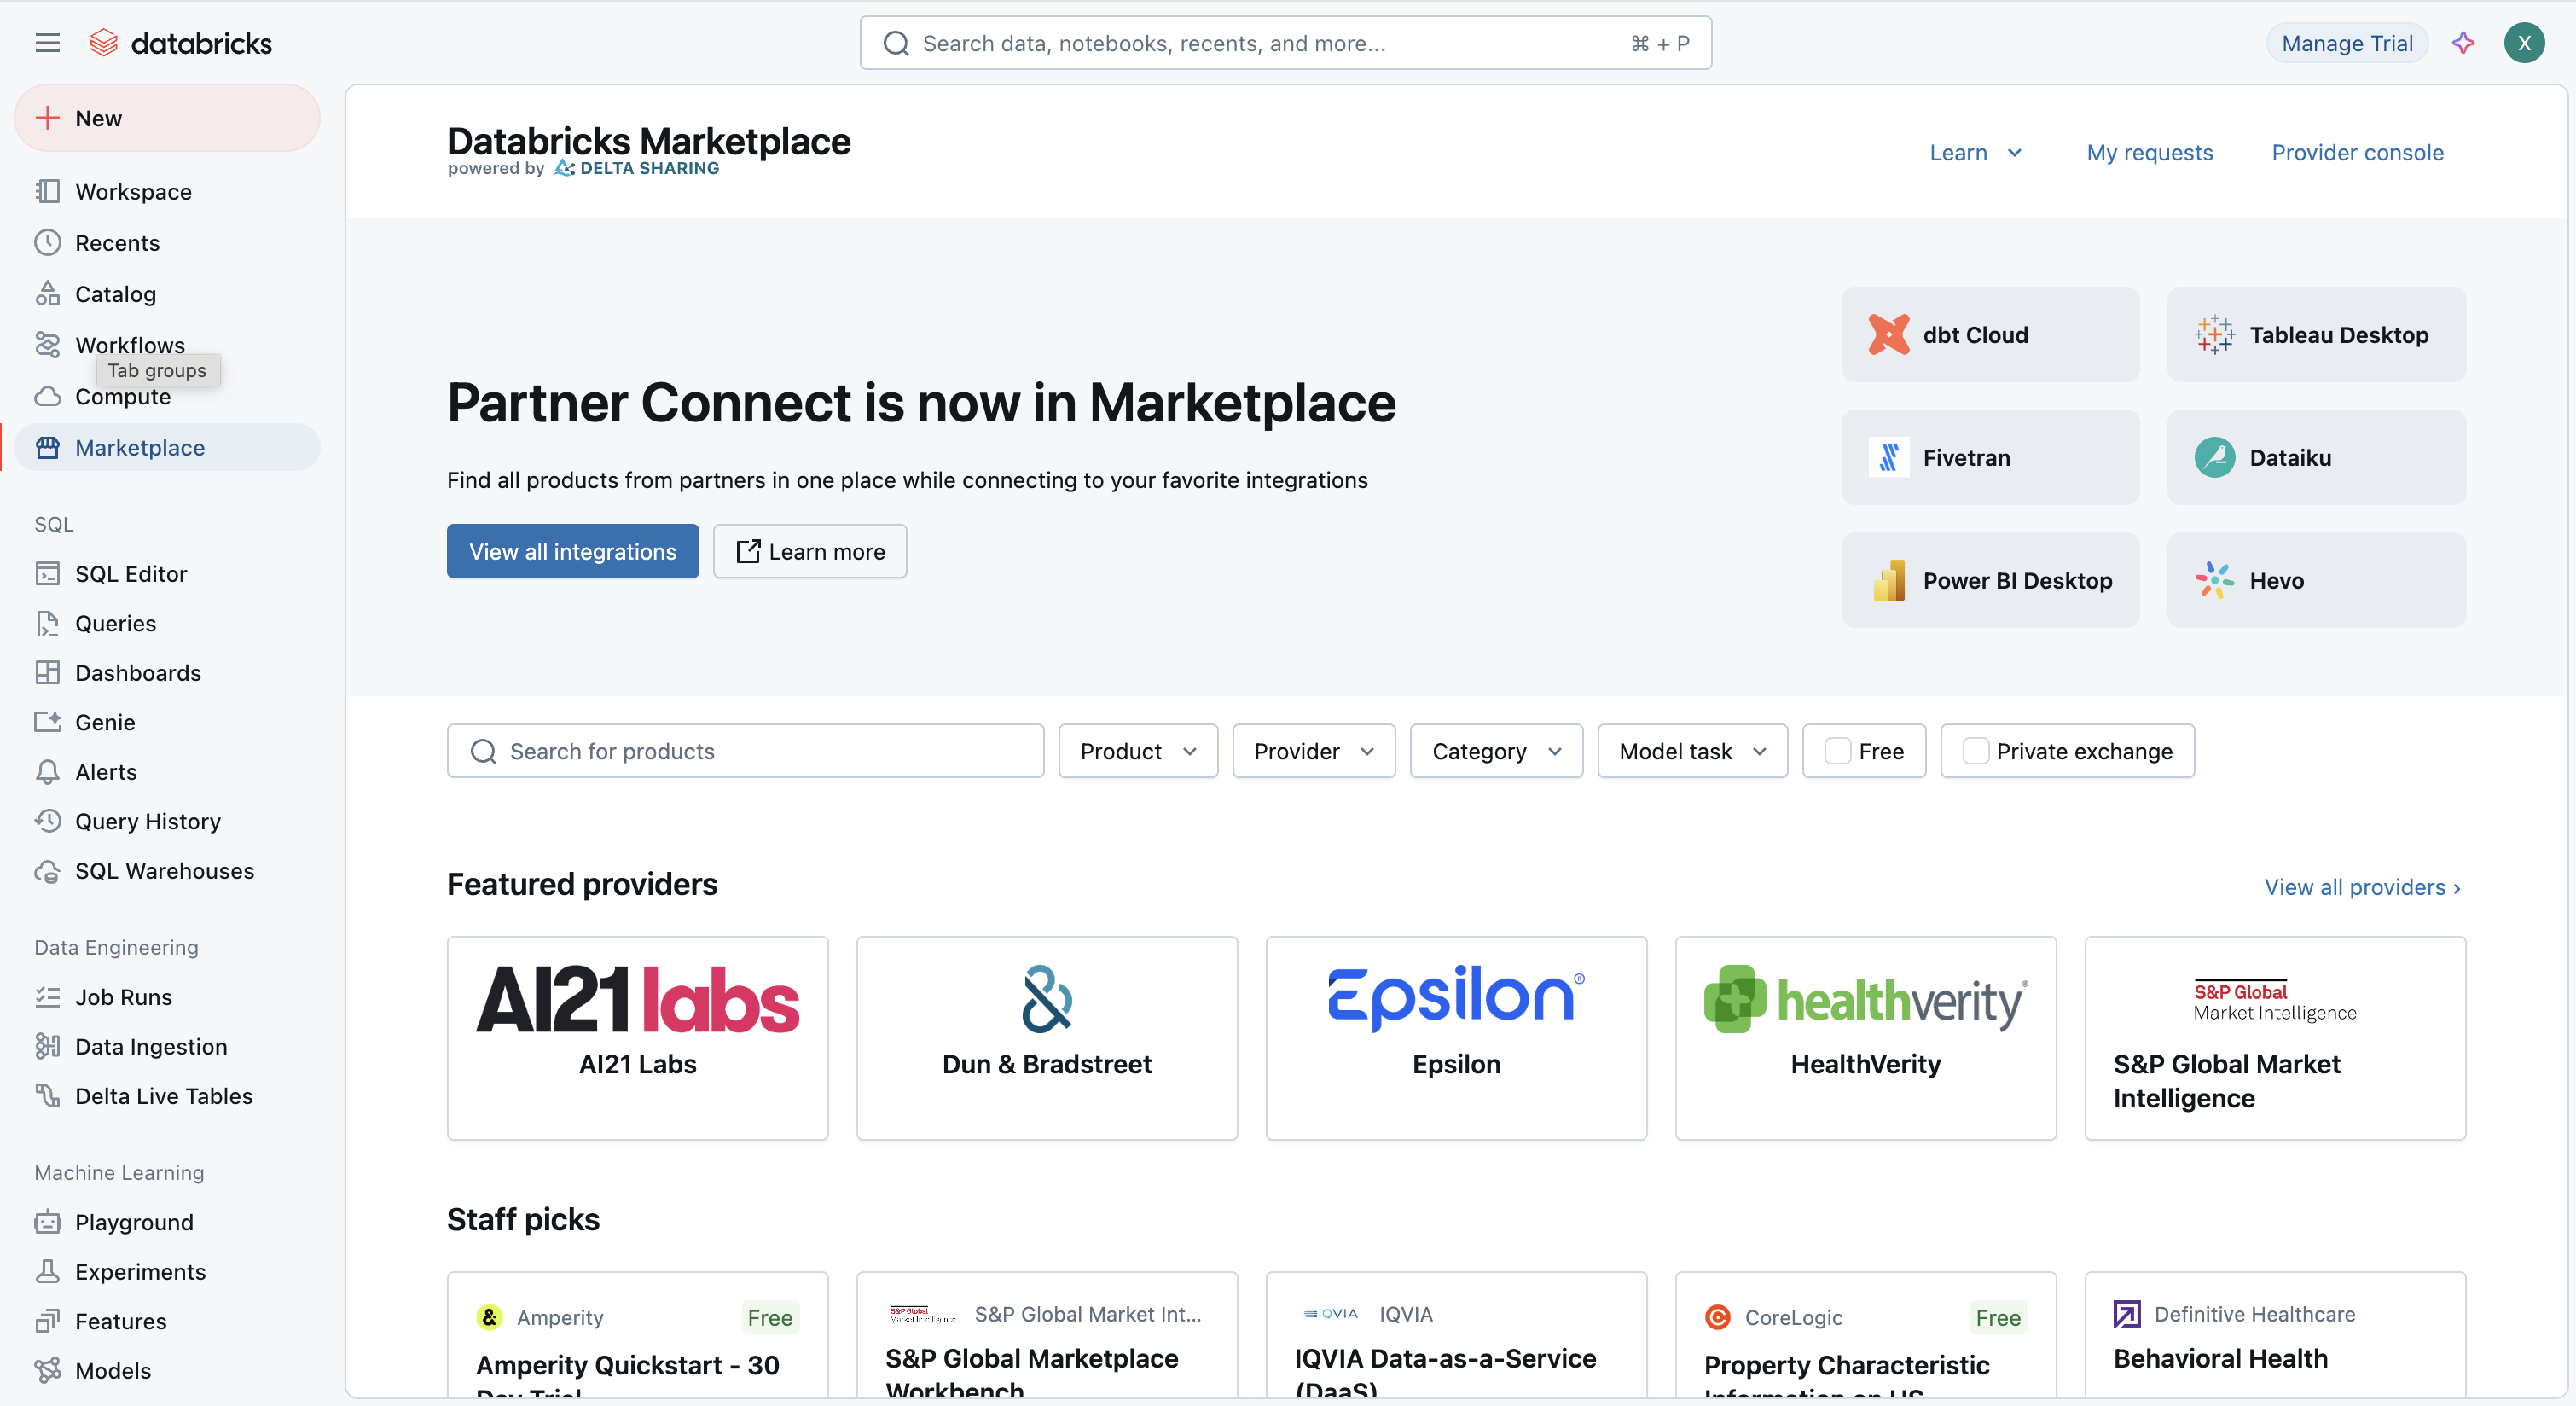2576x1406 pixels.
Task: Open the My requests link
Action: [x=2149, y=152]
